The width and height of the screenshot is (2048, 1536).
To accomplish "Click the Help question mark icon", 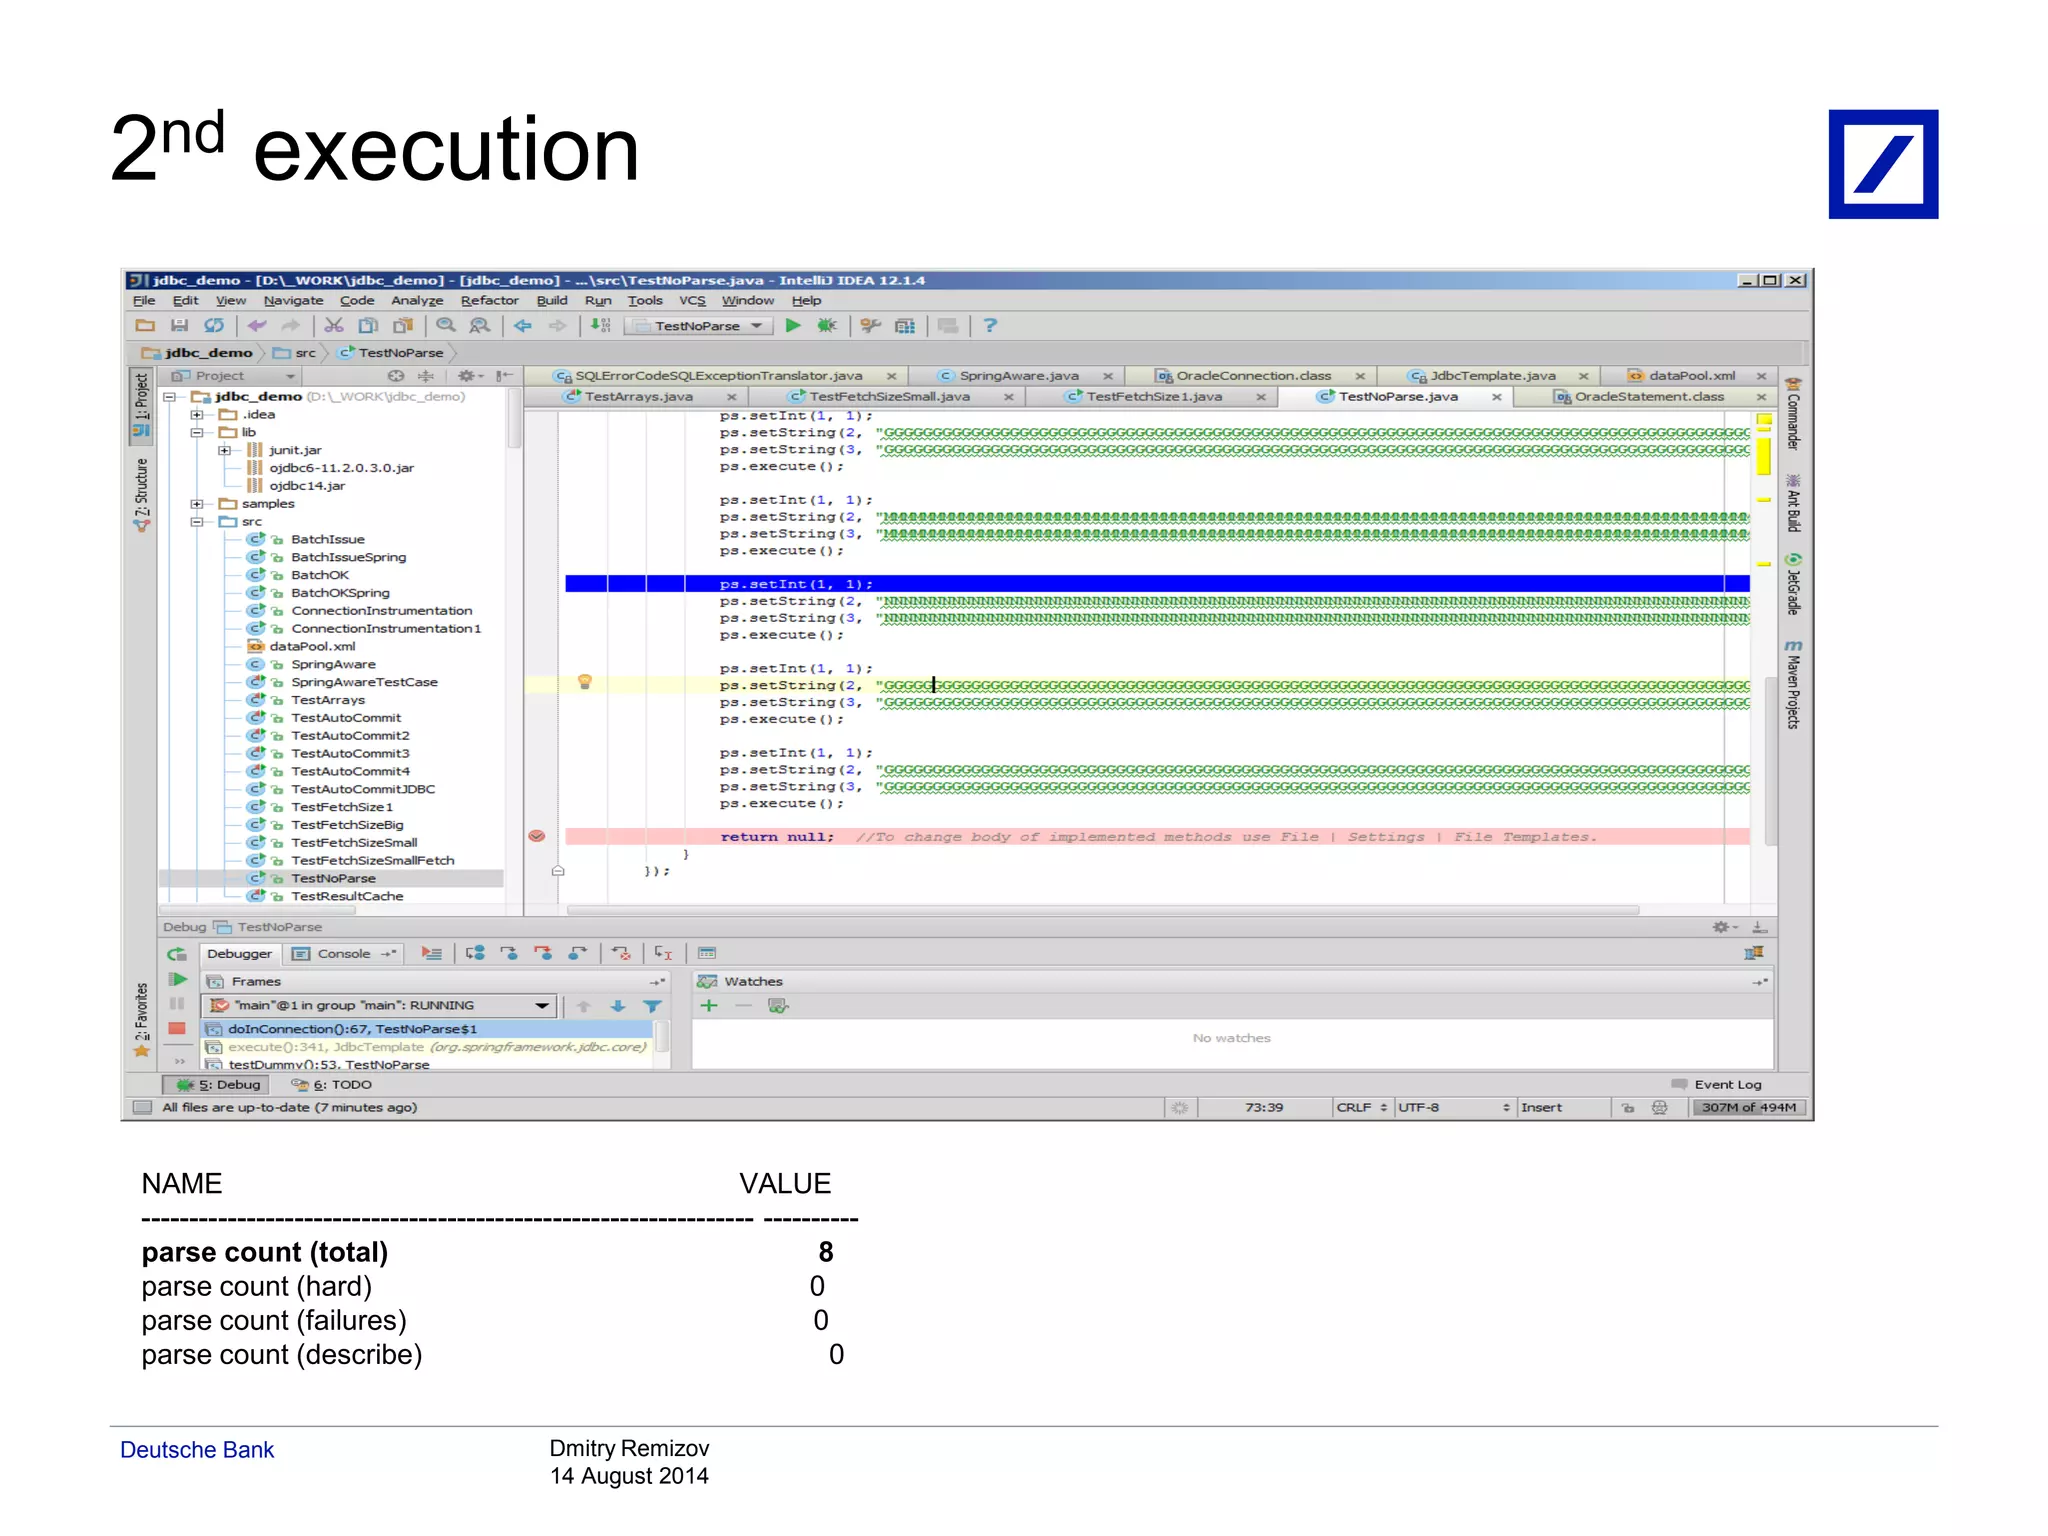I will pyautogui.click(x=990, y=326).
